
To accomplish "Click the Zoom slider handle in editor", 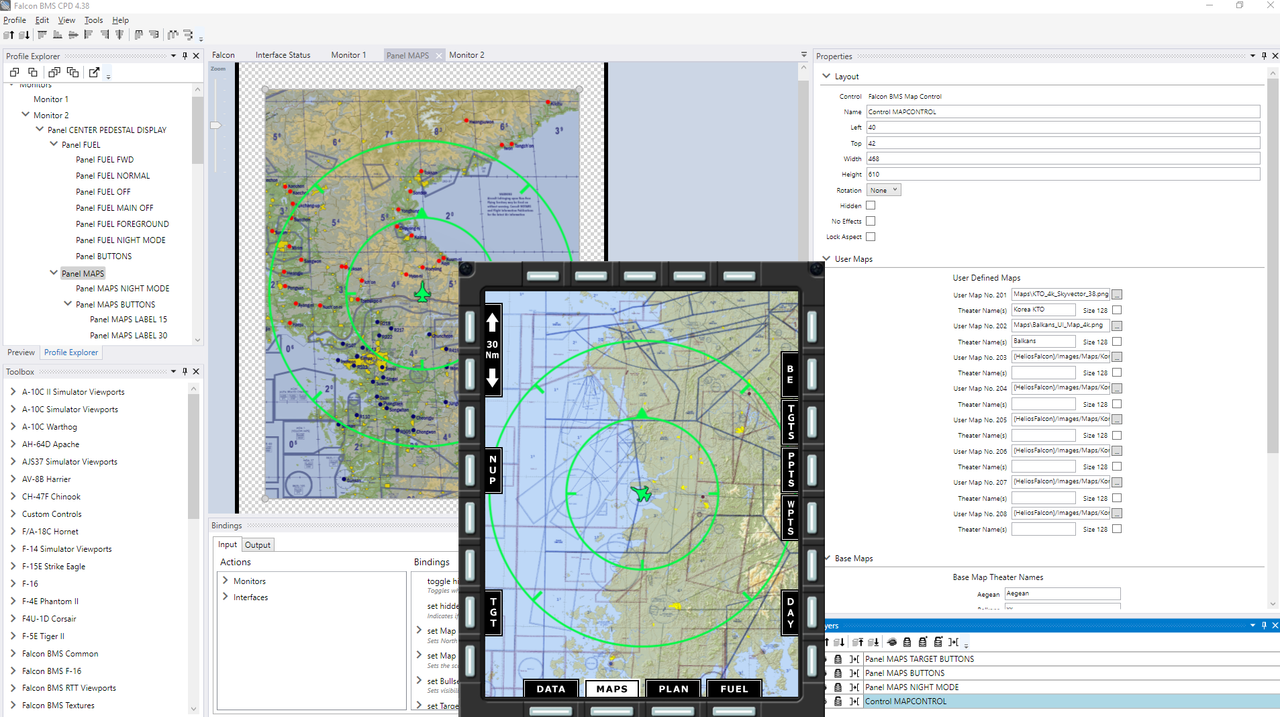I will [215, 125].
